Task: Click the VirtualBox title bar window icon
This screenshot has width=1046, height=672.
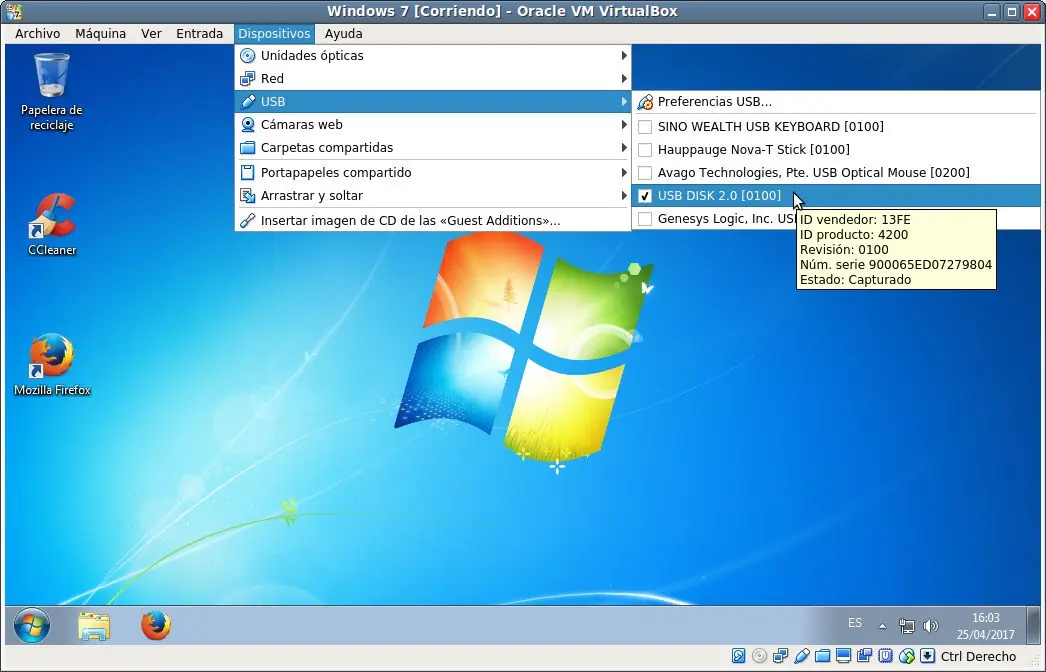Action: point(14,11)
